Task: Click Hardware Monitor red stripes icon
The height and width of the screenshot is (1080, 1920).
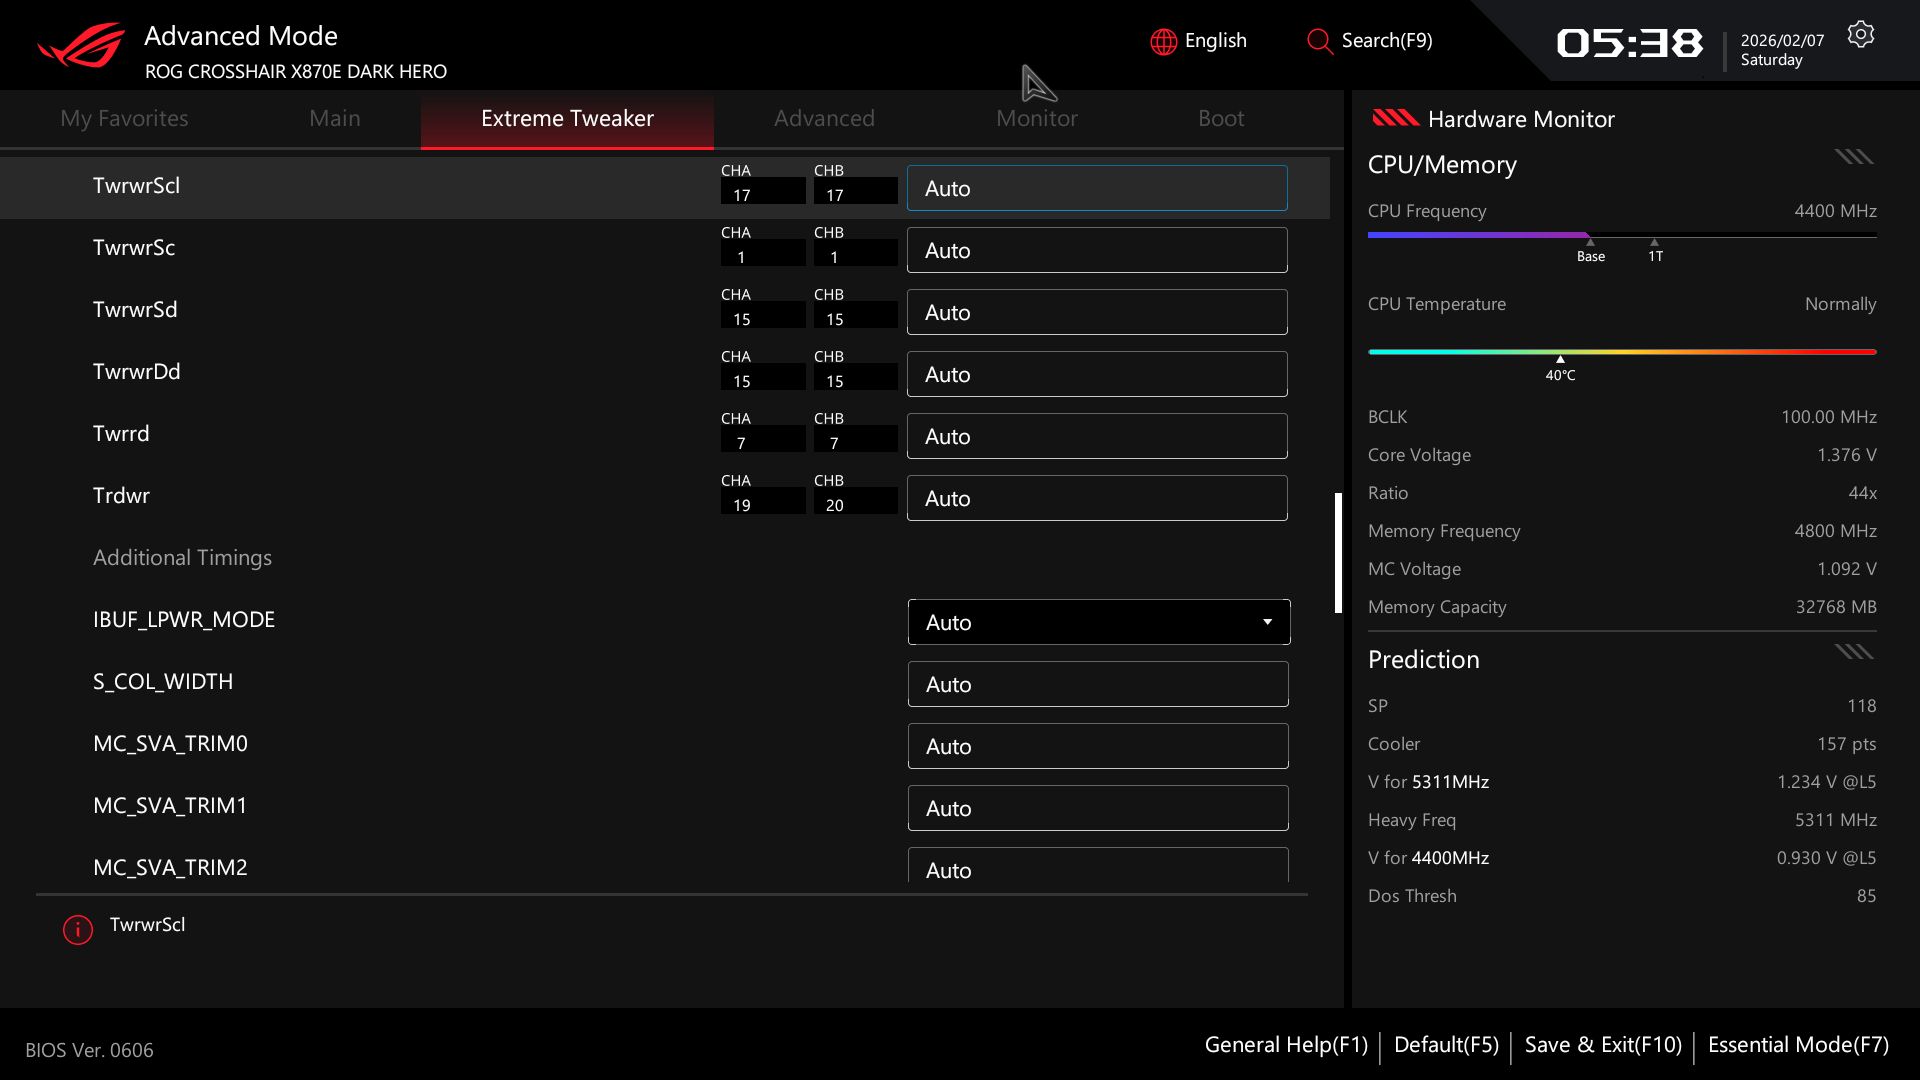Action: (1395, 119)
